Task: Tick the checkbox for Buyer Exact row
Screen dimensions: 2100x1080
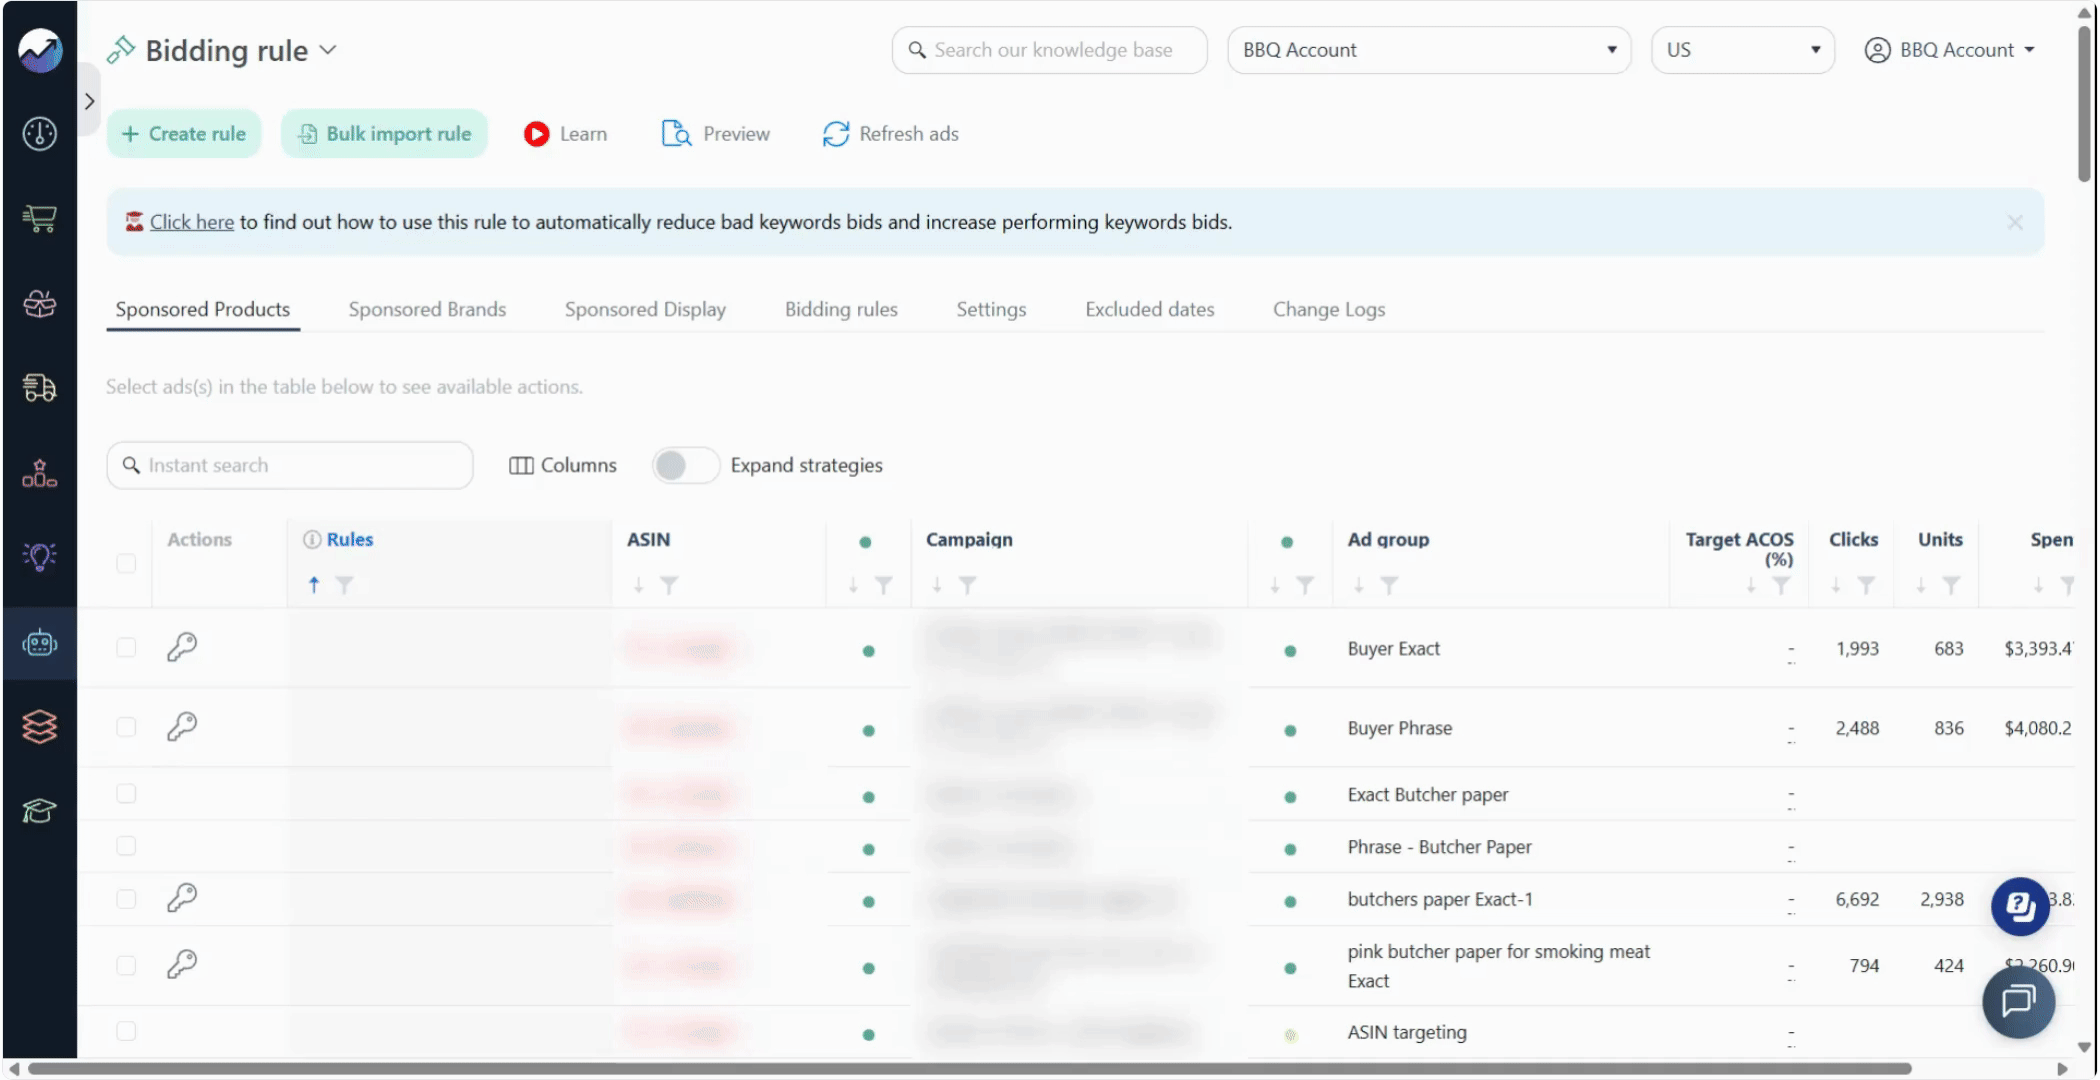Action: click(126, 647)
